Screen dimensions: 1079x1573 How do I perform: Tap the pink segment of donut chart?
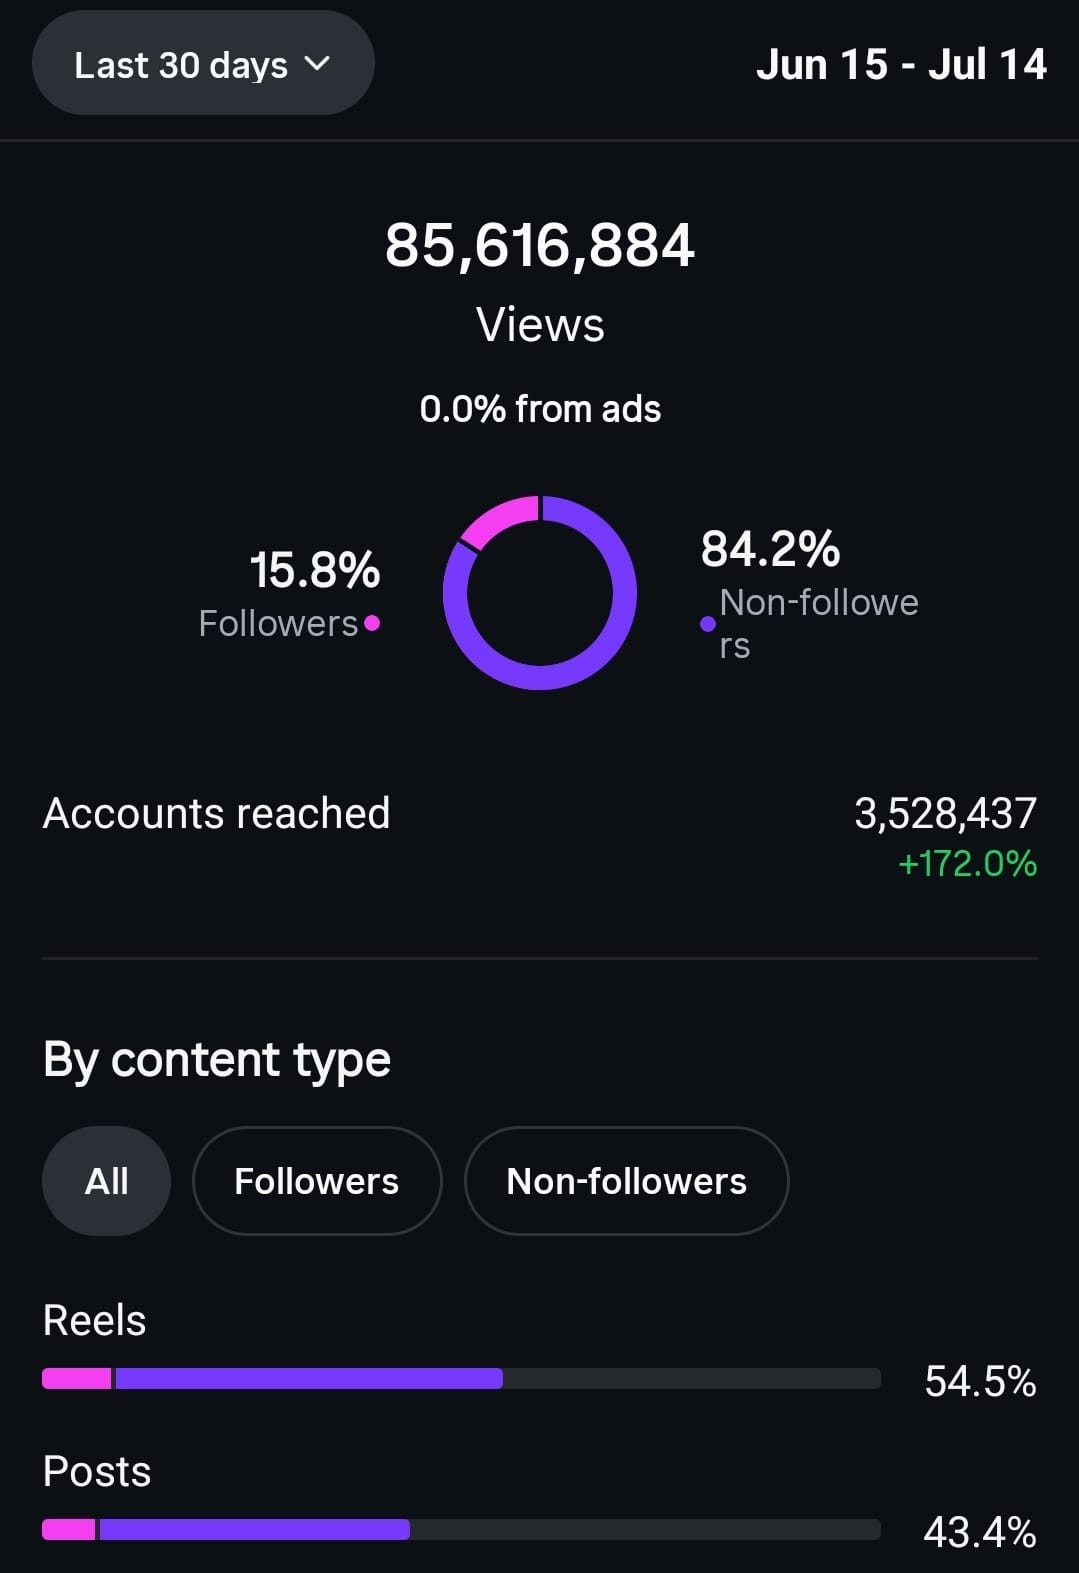(x=496, y=517)
